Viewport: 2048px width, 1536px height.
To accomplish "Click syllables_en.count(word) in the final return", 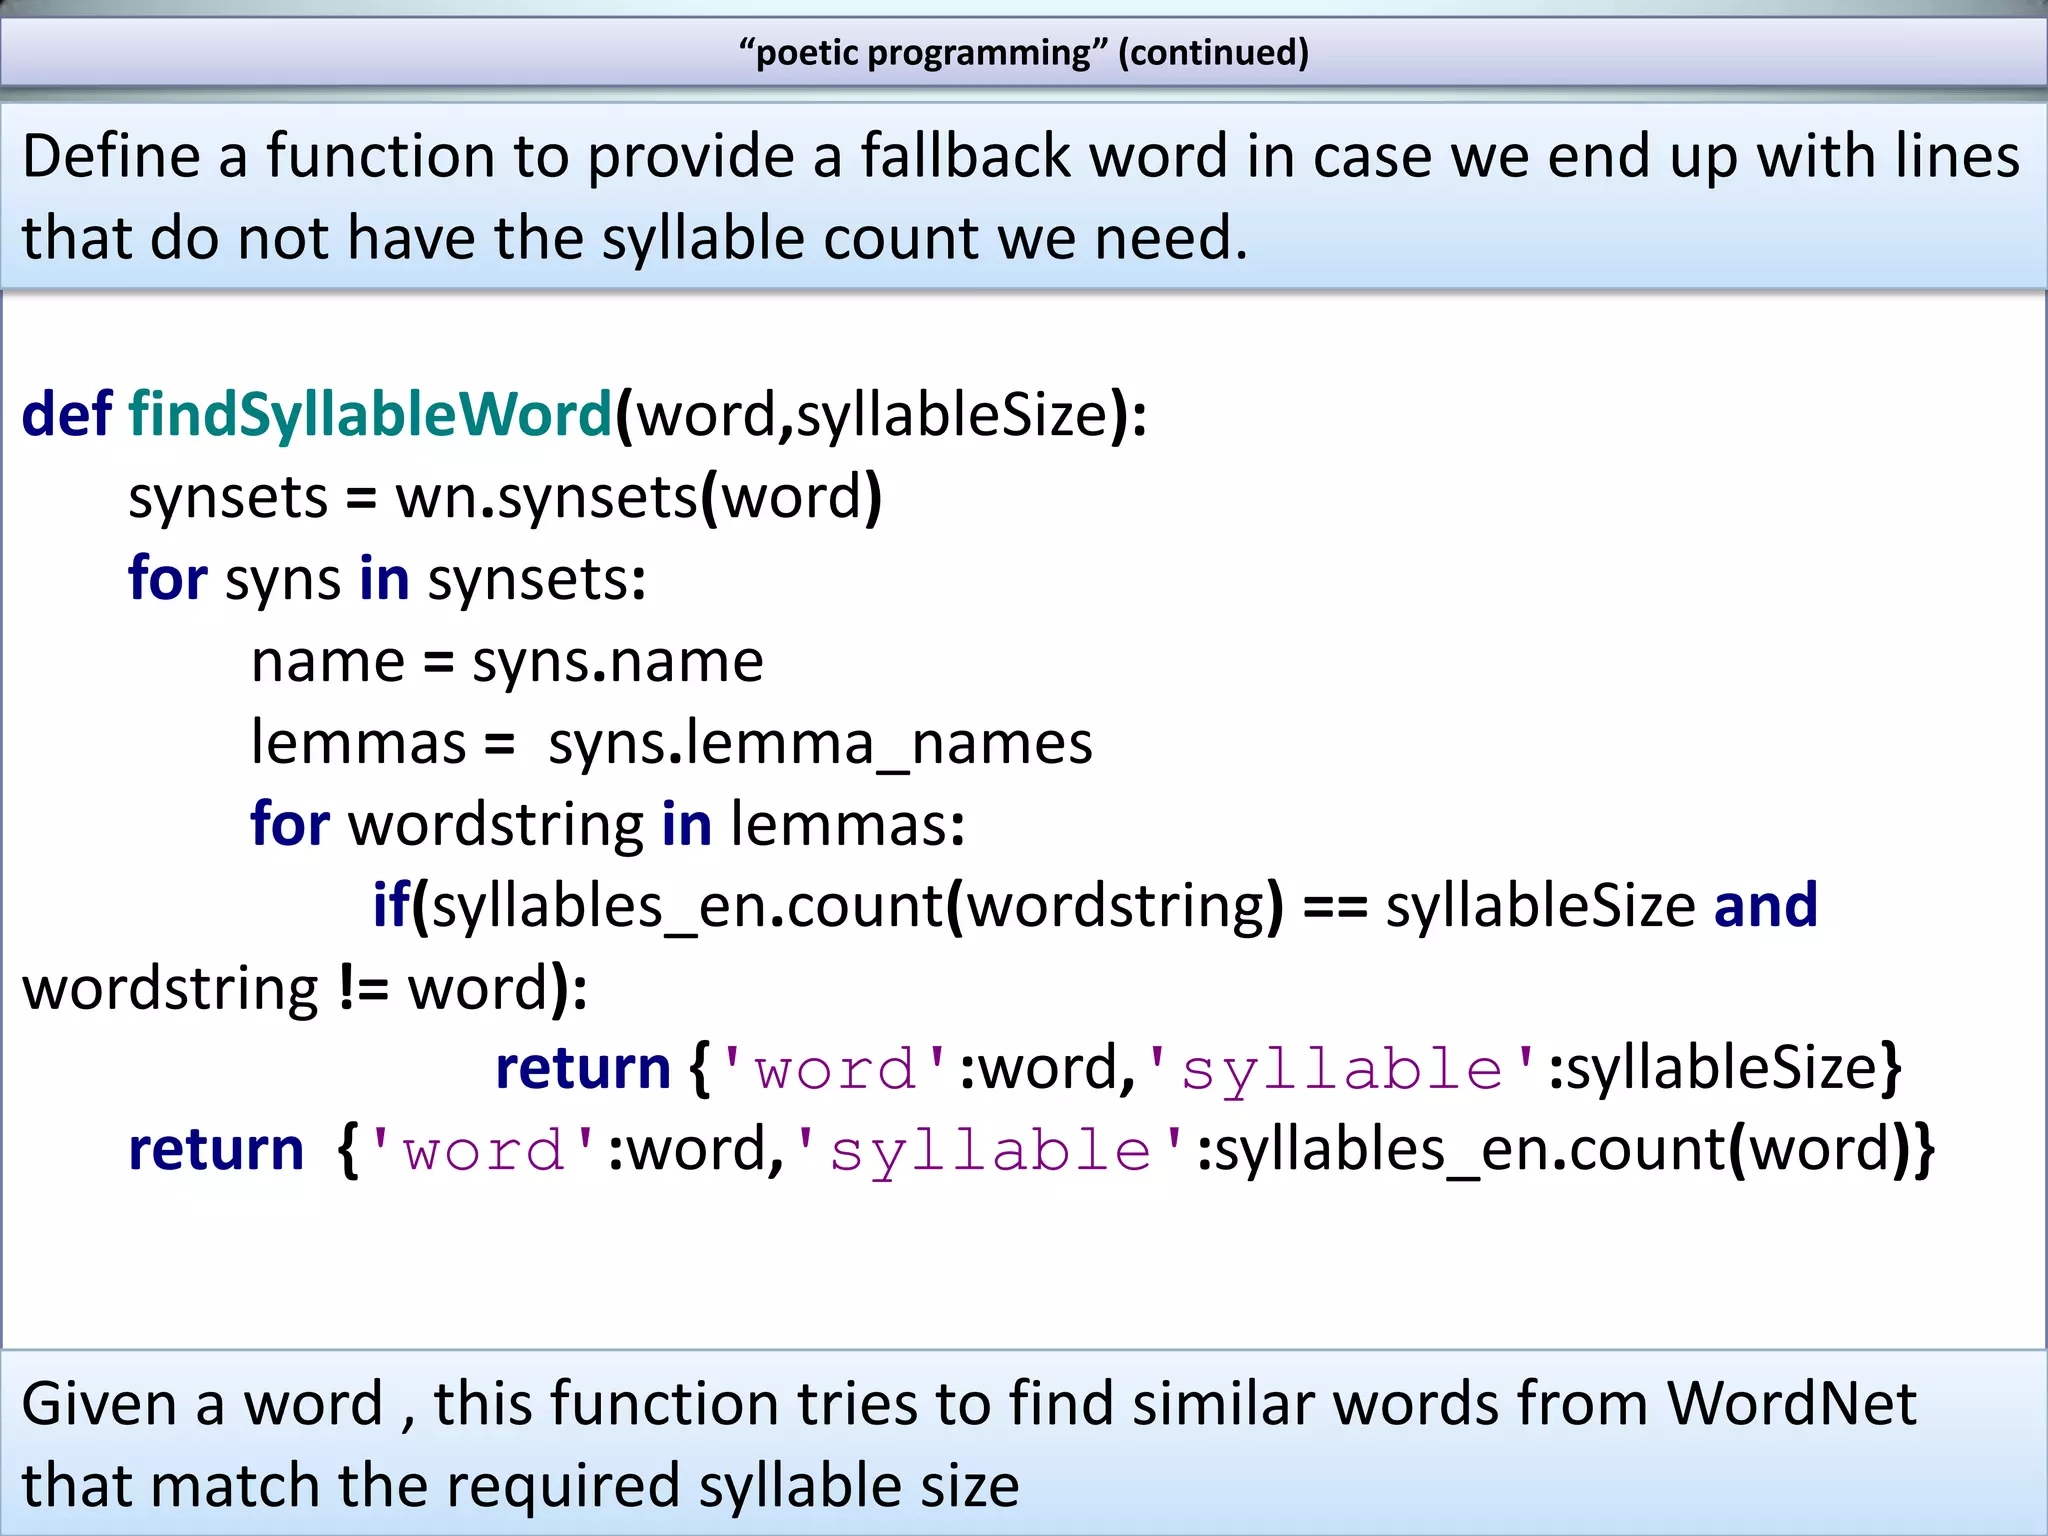I will coord(1565,1150).
